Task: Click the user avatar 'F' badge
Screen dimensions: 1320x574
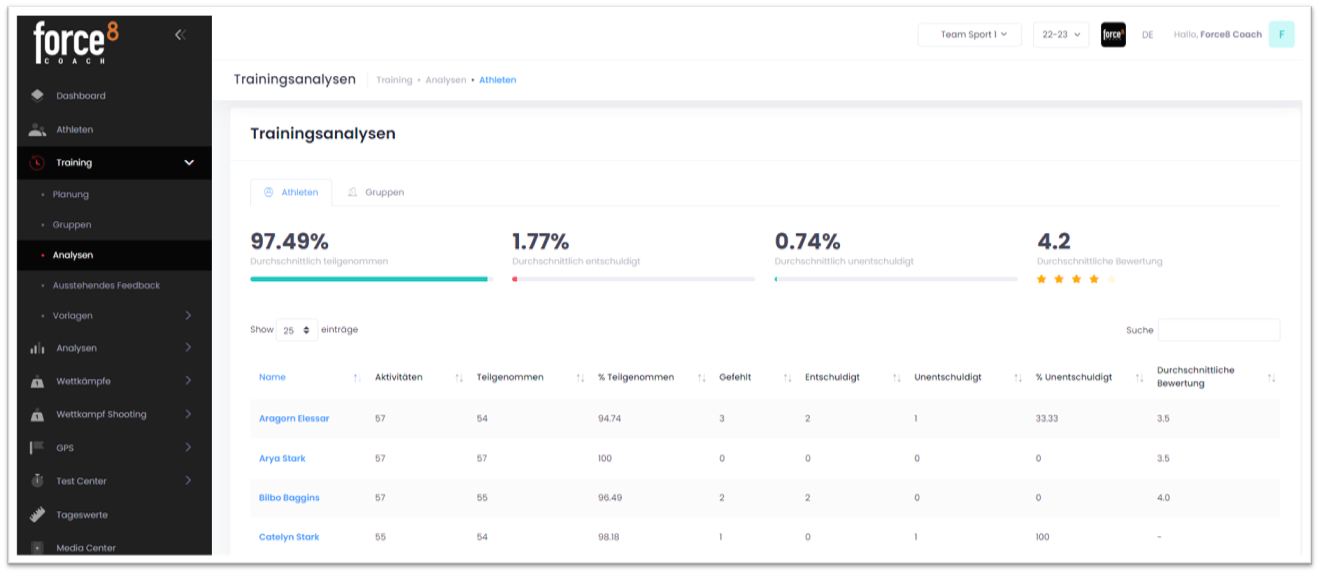Action: coord(1281,35)
